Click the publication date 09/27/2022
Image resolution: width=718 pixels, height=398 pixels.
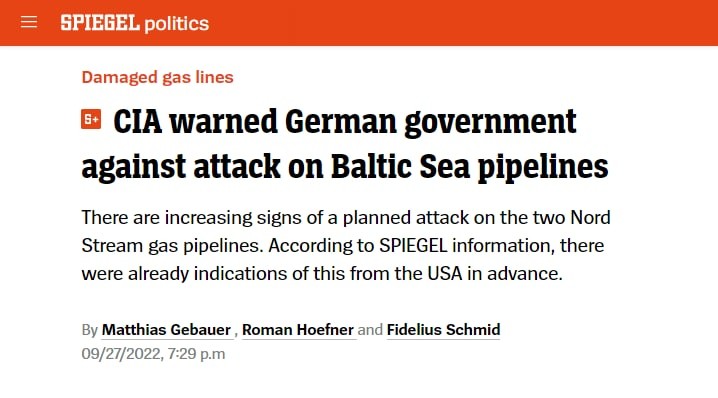121,354
